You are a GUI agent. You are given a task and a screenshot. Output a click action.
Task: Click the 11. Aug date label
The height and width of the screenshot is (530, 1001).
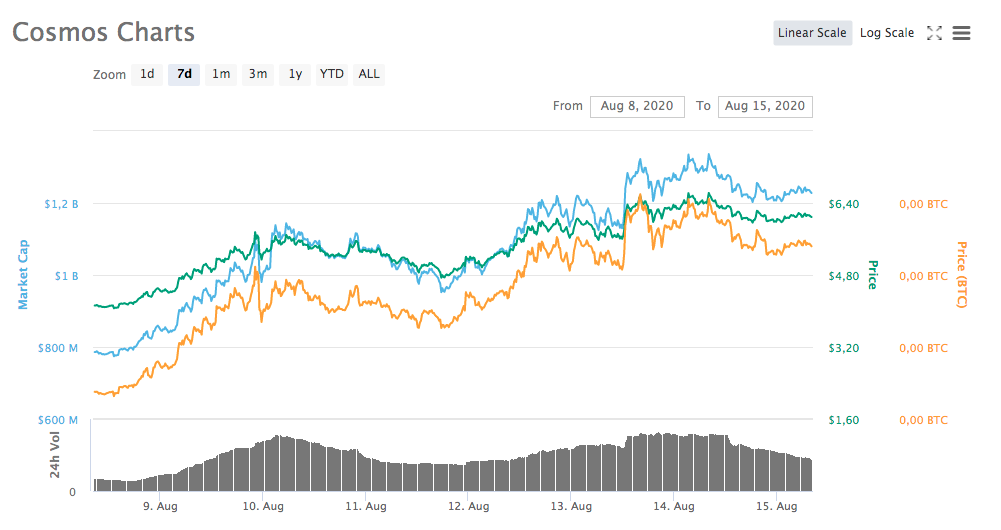tap(366, 506)
